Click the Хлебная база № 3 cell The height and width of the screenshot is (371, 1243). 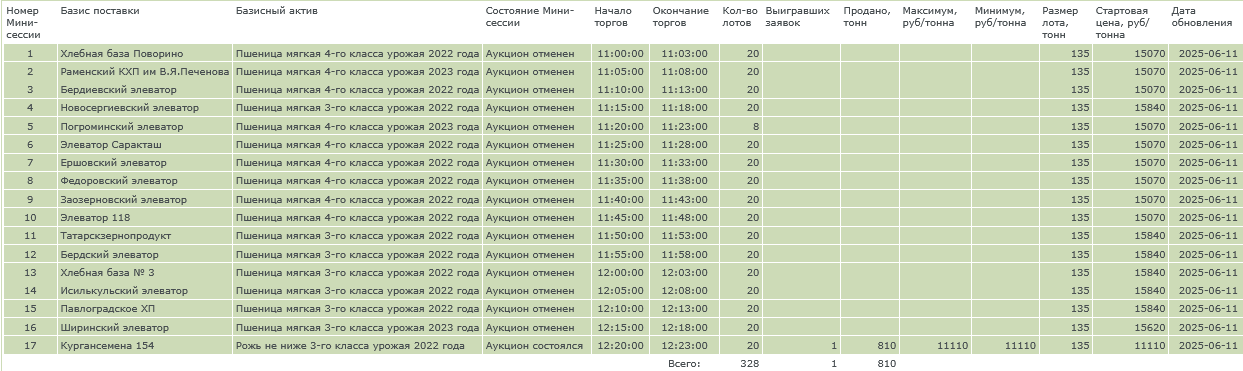[x=144, y=273]
